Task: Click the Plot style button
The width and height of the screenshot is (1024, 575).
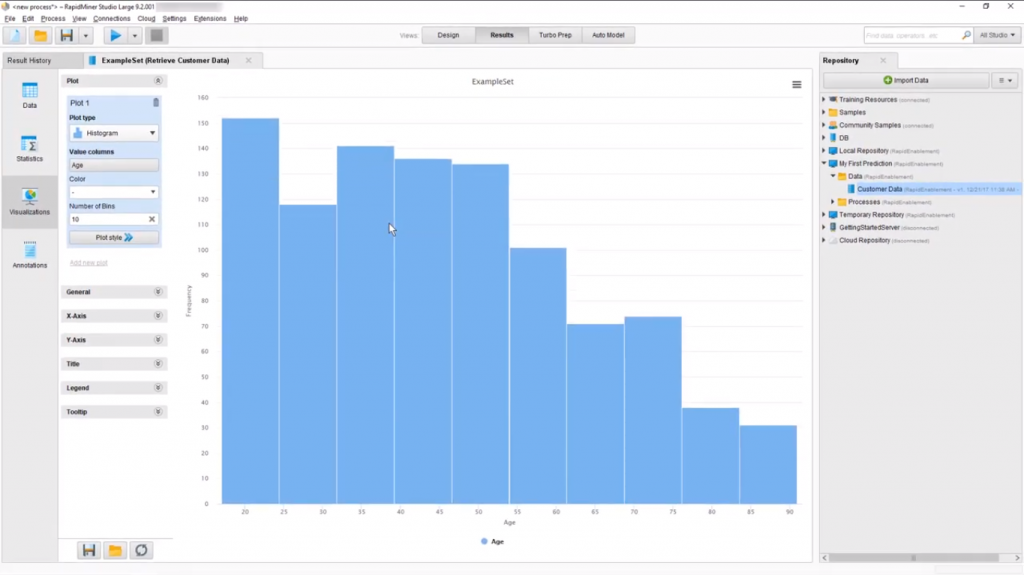Action: coord(114,238)
